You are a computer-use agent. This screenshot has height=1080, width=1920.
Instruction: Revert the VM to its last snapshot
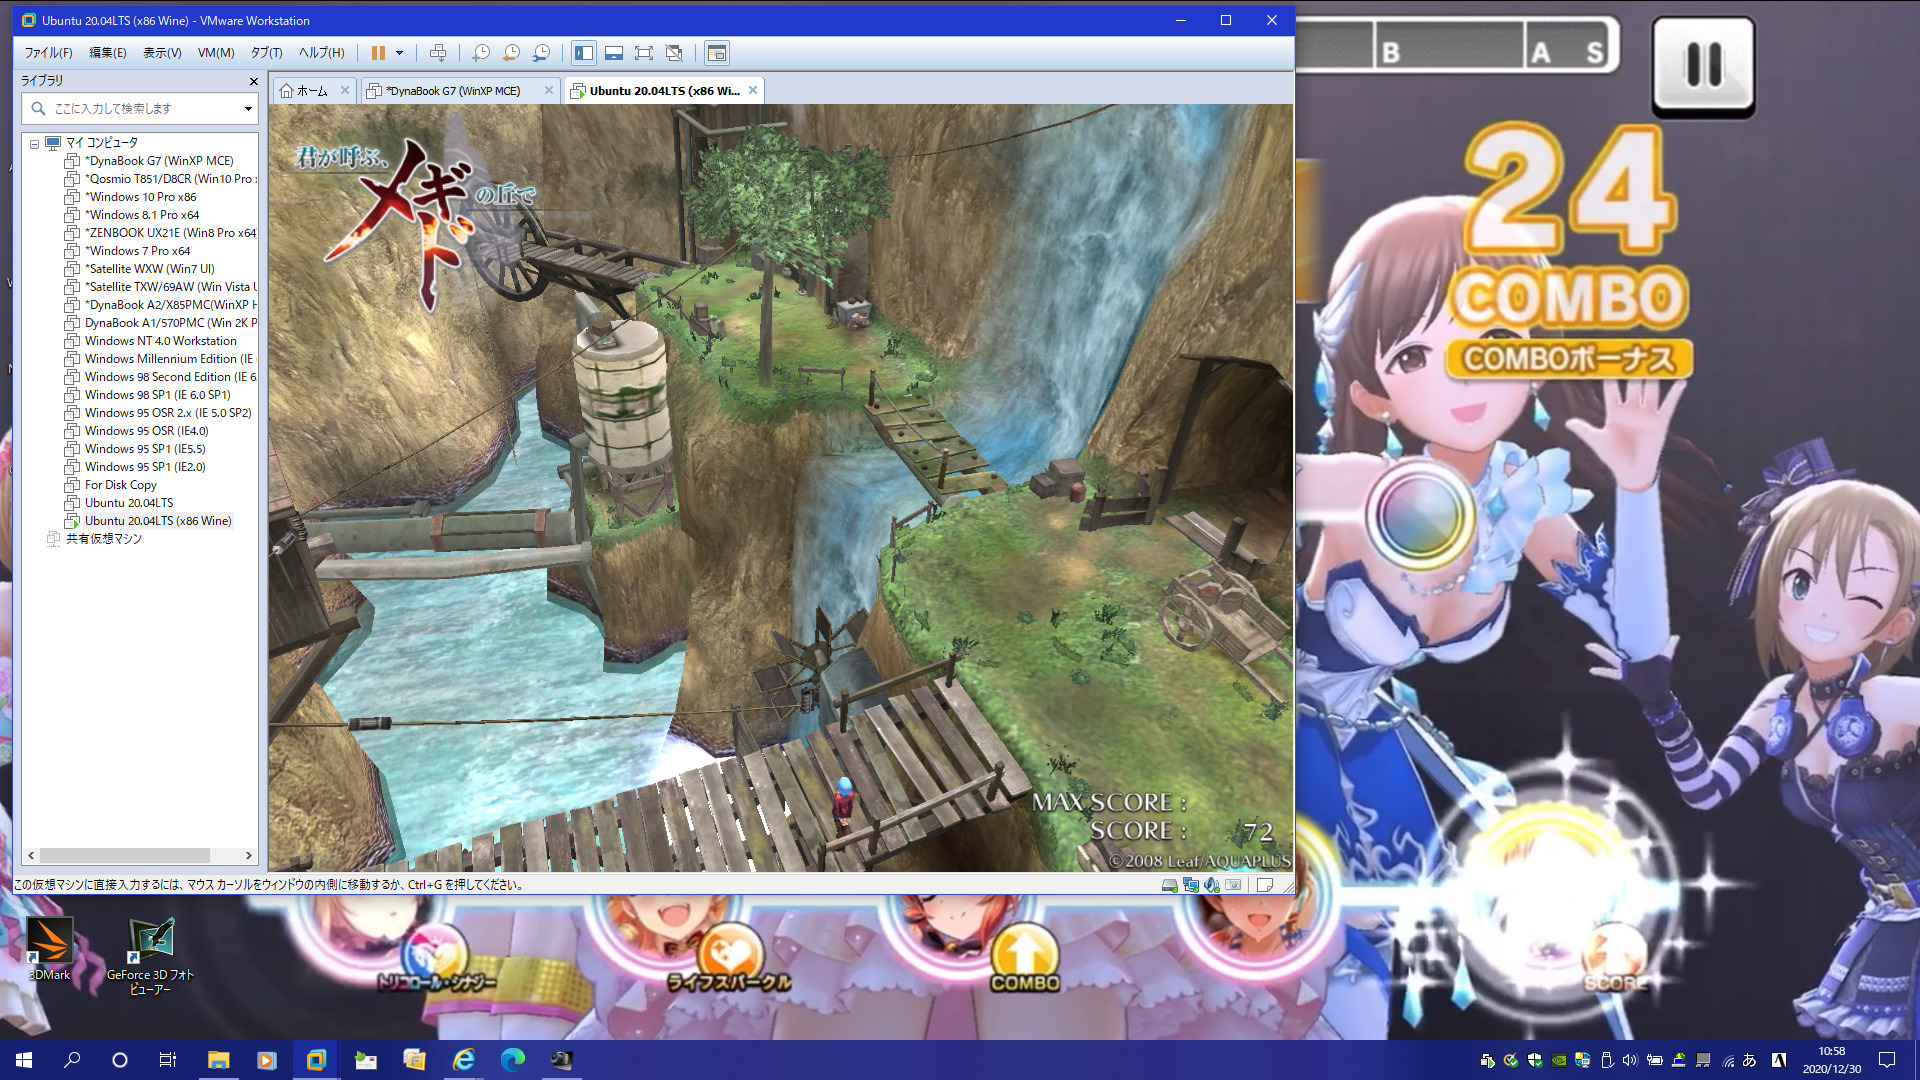coord(511,53)
